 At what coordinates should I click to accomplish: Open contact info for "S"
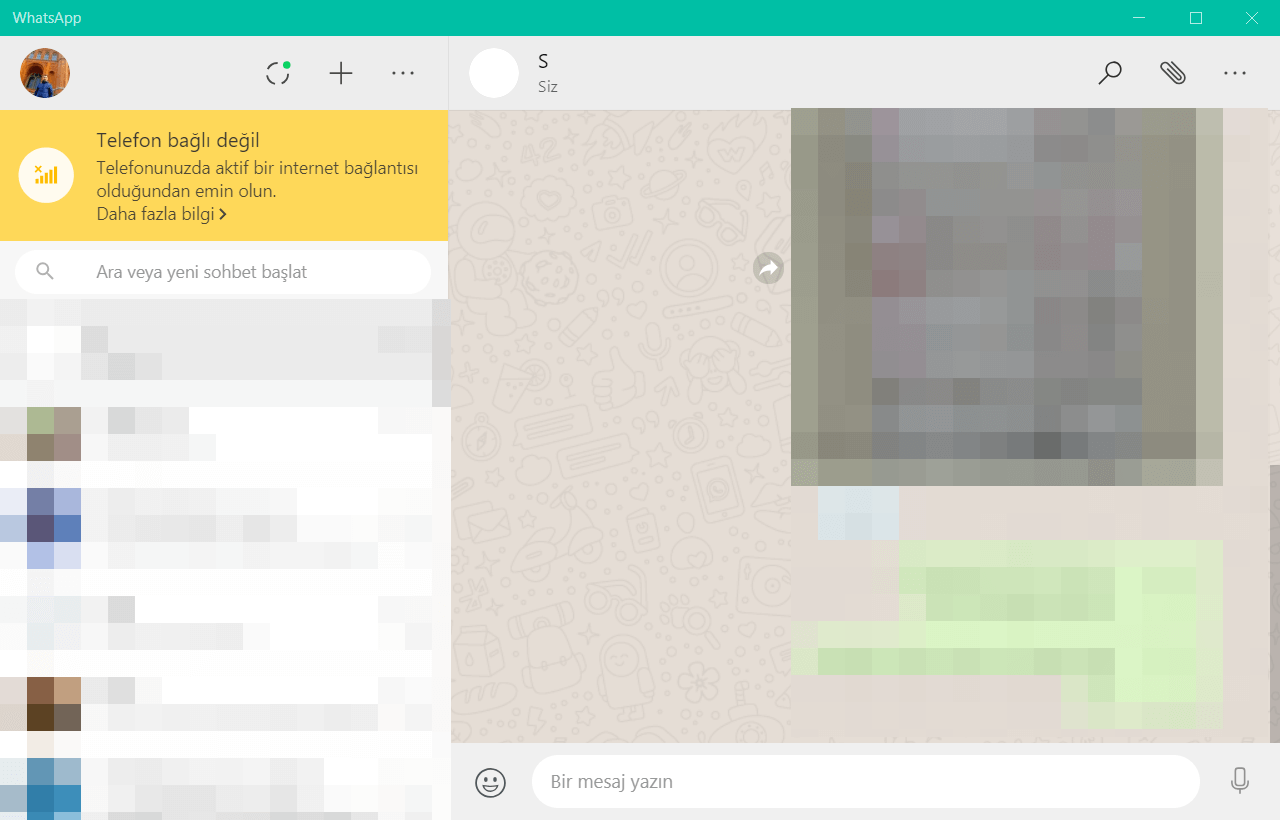coord(543,63)
